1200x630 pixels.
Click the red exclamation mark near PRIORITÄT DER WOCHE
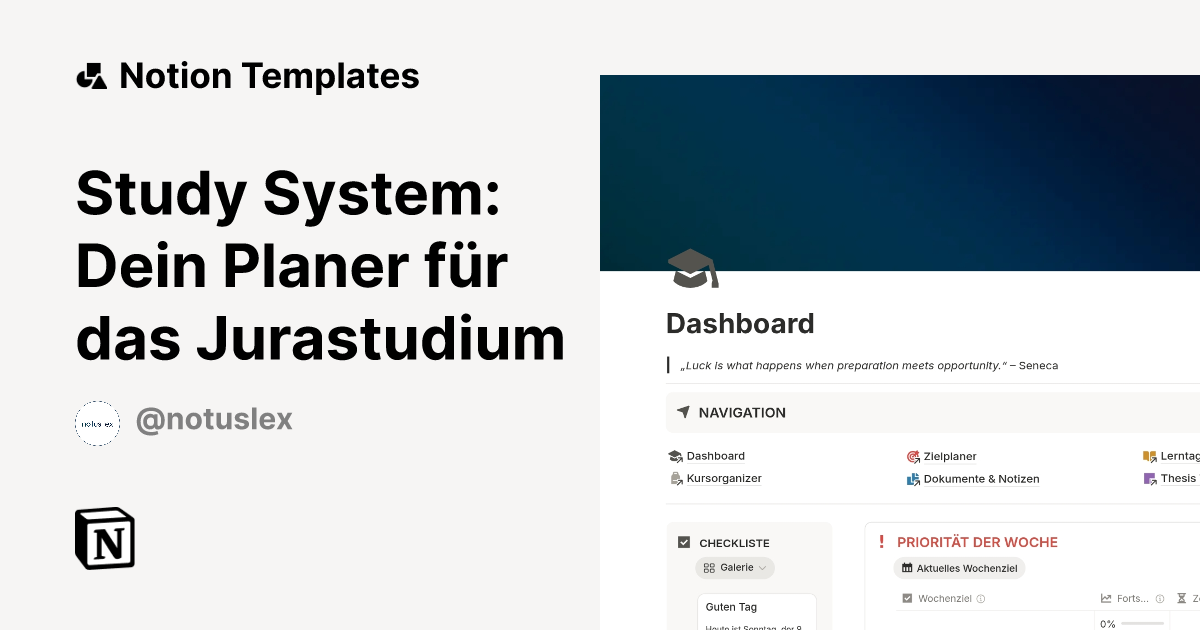pyautogui.click(x=882, y=542)
